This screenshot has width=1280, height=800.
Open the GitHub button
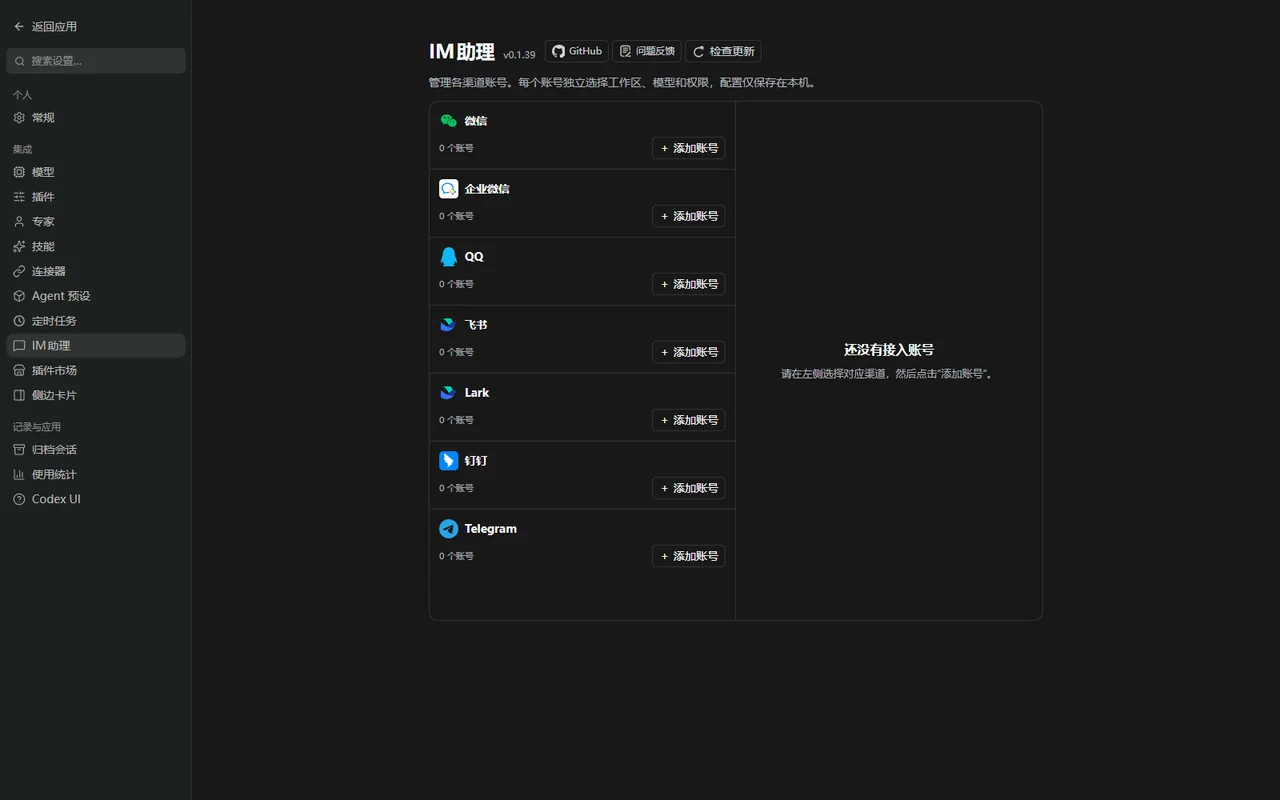pos(577,51)
